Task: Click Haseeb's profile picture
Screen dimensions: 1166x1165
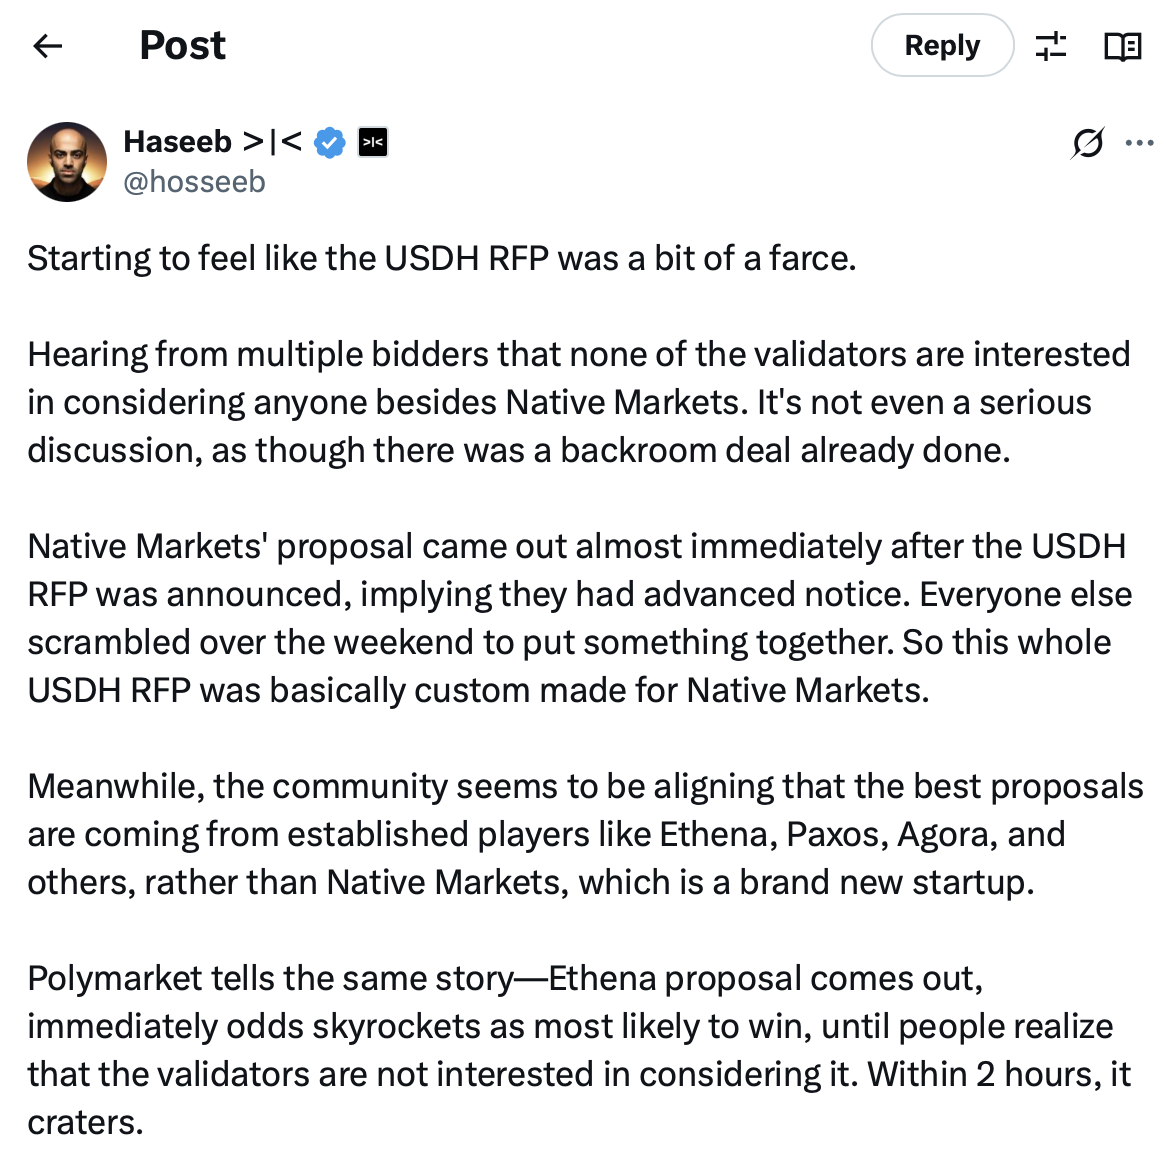Action: (67, 162)
